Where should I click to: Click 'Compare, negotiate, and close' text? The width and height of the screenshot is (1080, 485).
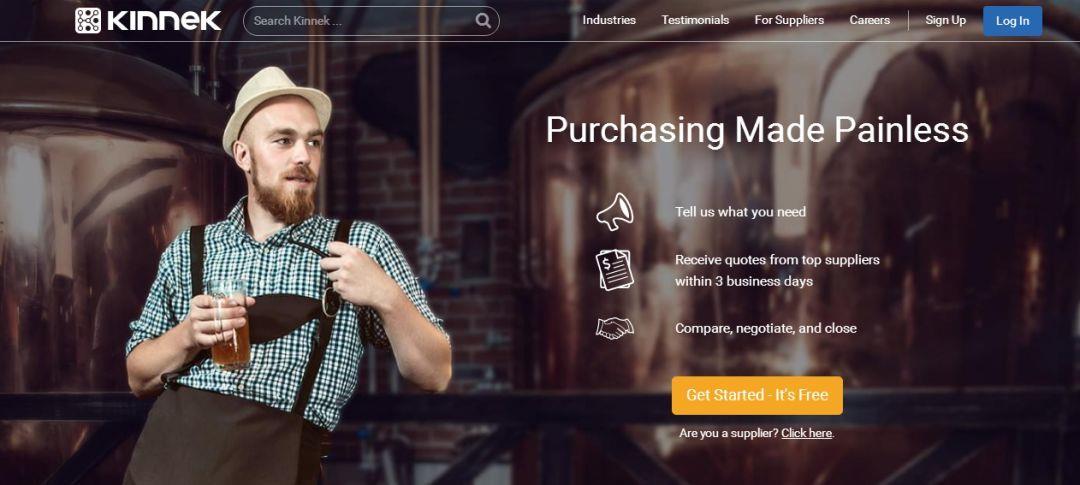click(x=766, y=329)
